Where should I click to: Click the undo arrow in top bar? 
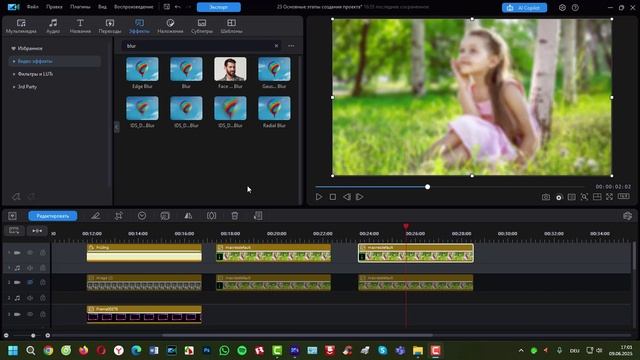178,7
